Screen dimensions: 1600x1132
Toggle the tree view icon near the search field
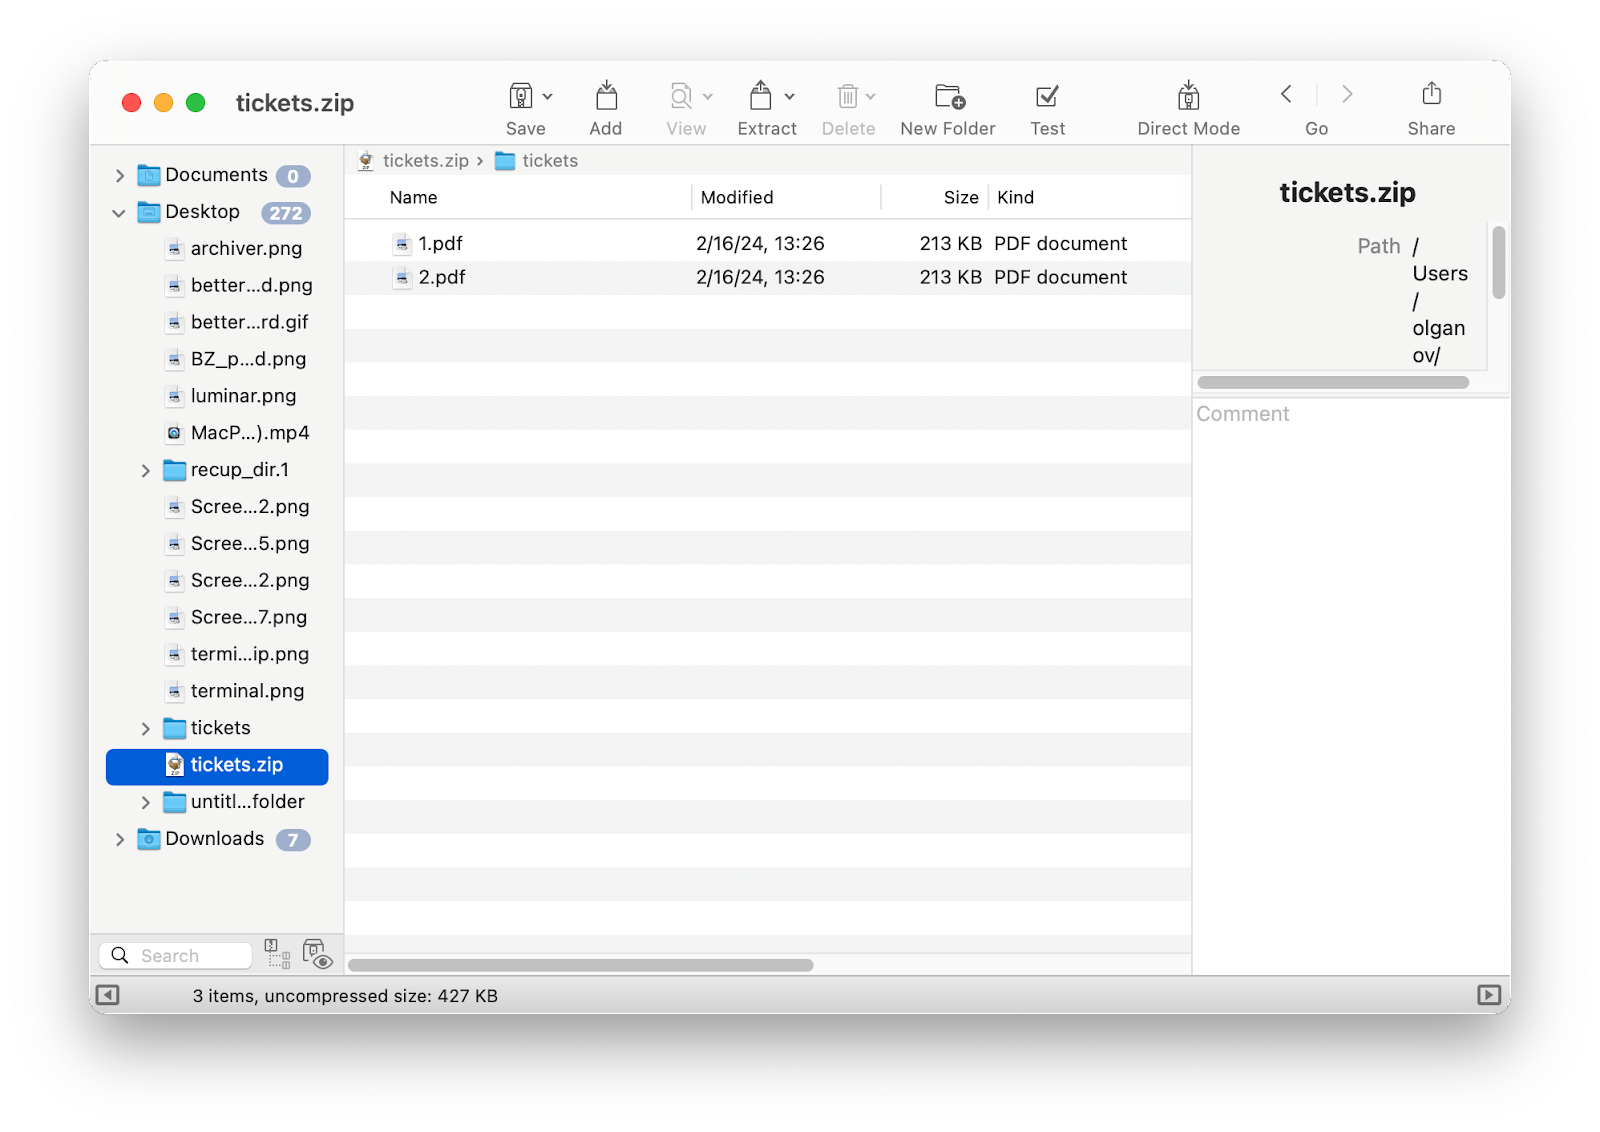coord(274,956)
